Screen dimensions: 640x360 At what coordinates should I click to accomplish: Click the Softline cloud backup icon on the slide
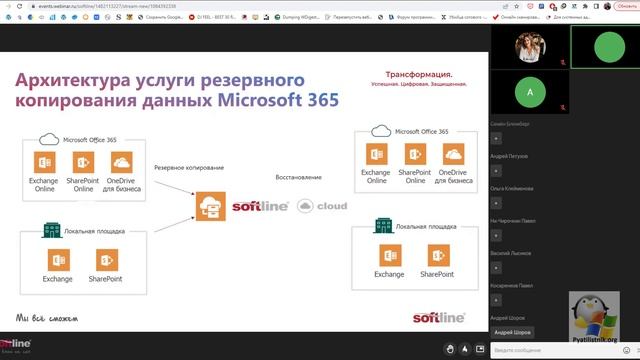(x=211, y=206)
